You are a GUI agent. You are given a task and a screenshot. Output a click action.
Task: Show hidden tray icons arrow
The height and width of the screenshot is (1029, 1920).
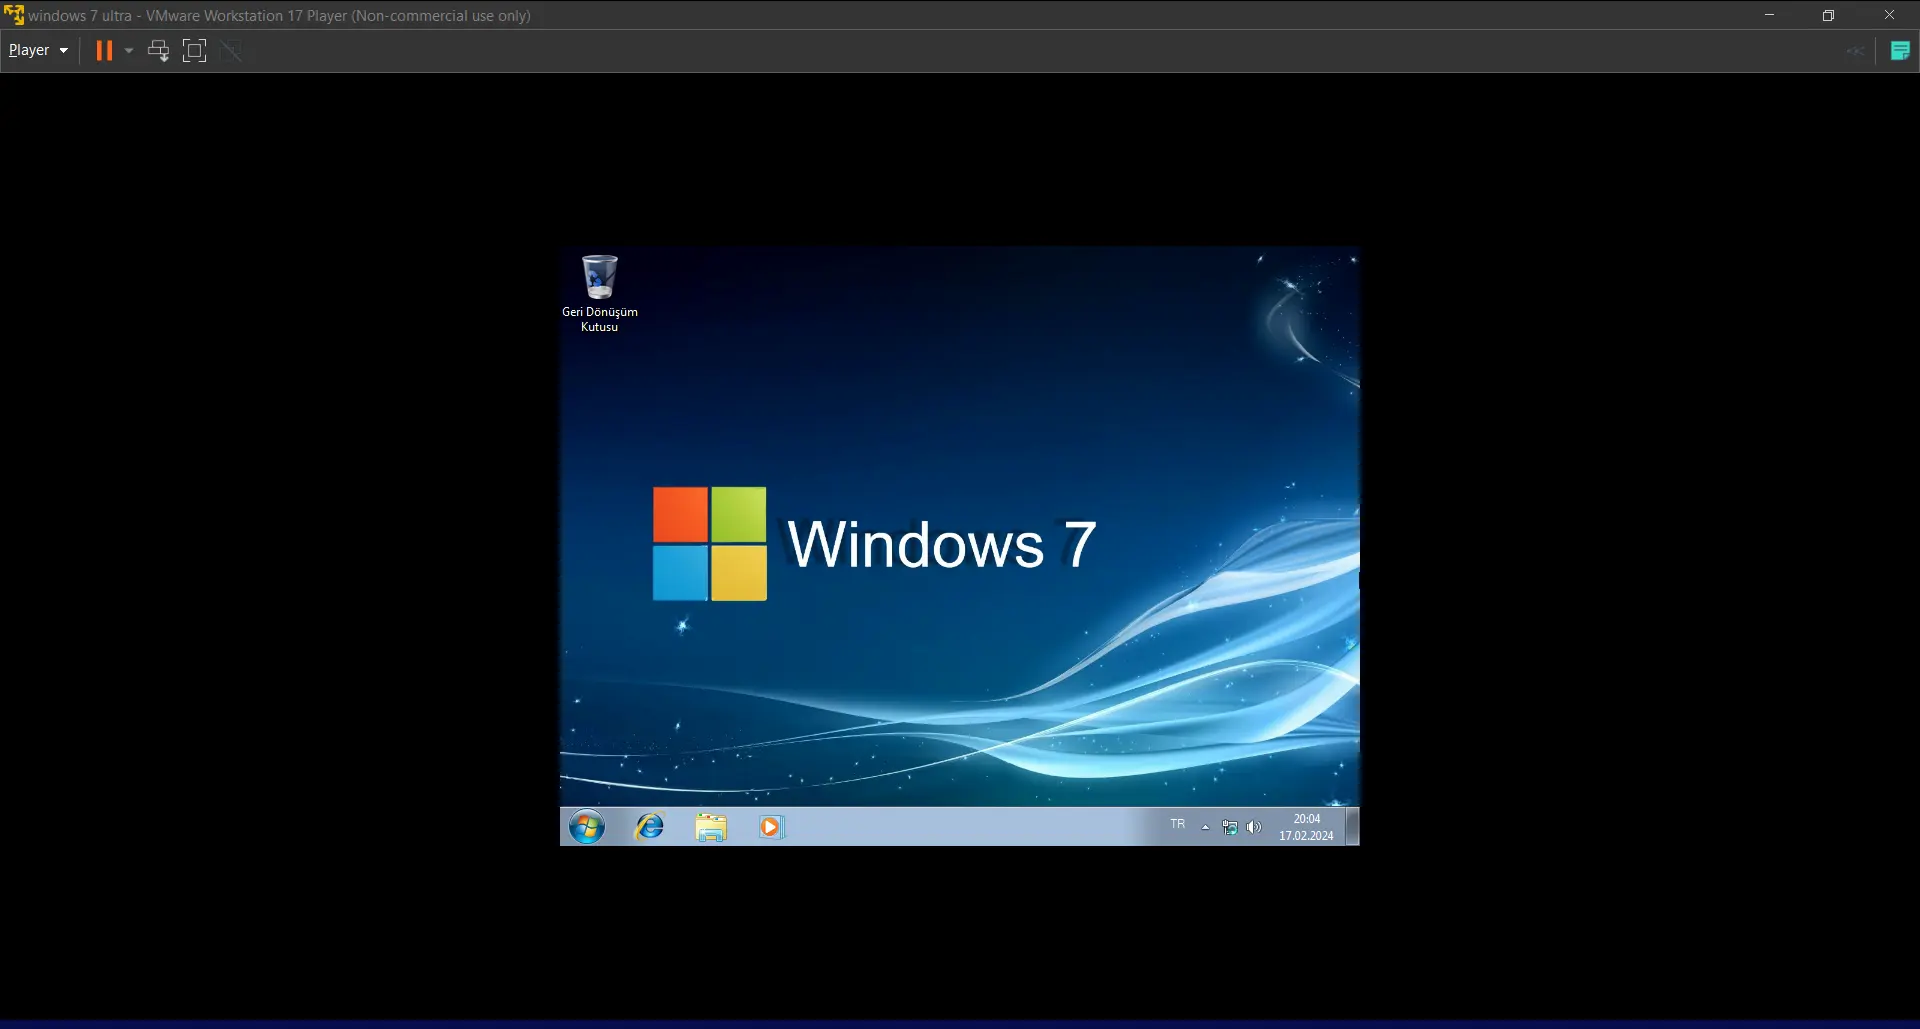(1206, 827)
